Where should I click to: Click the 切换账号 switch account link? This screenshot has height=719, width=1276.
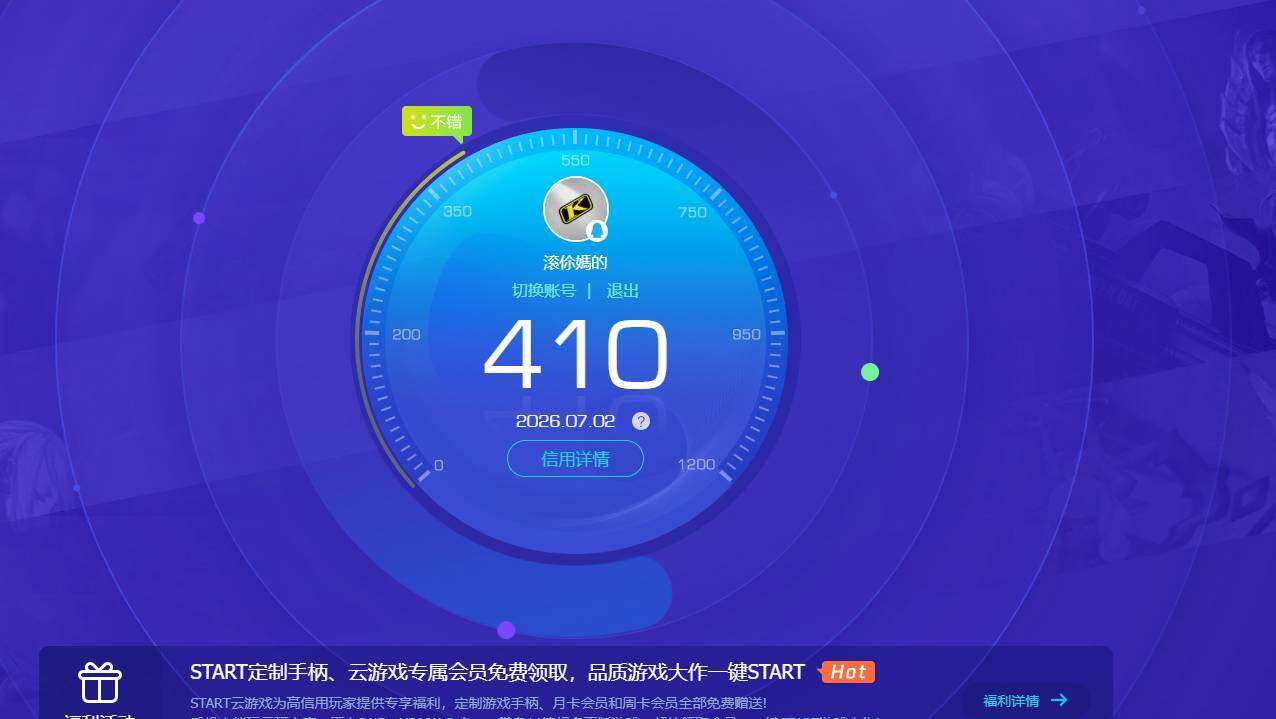[x=544, y=291]
